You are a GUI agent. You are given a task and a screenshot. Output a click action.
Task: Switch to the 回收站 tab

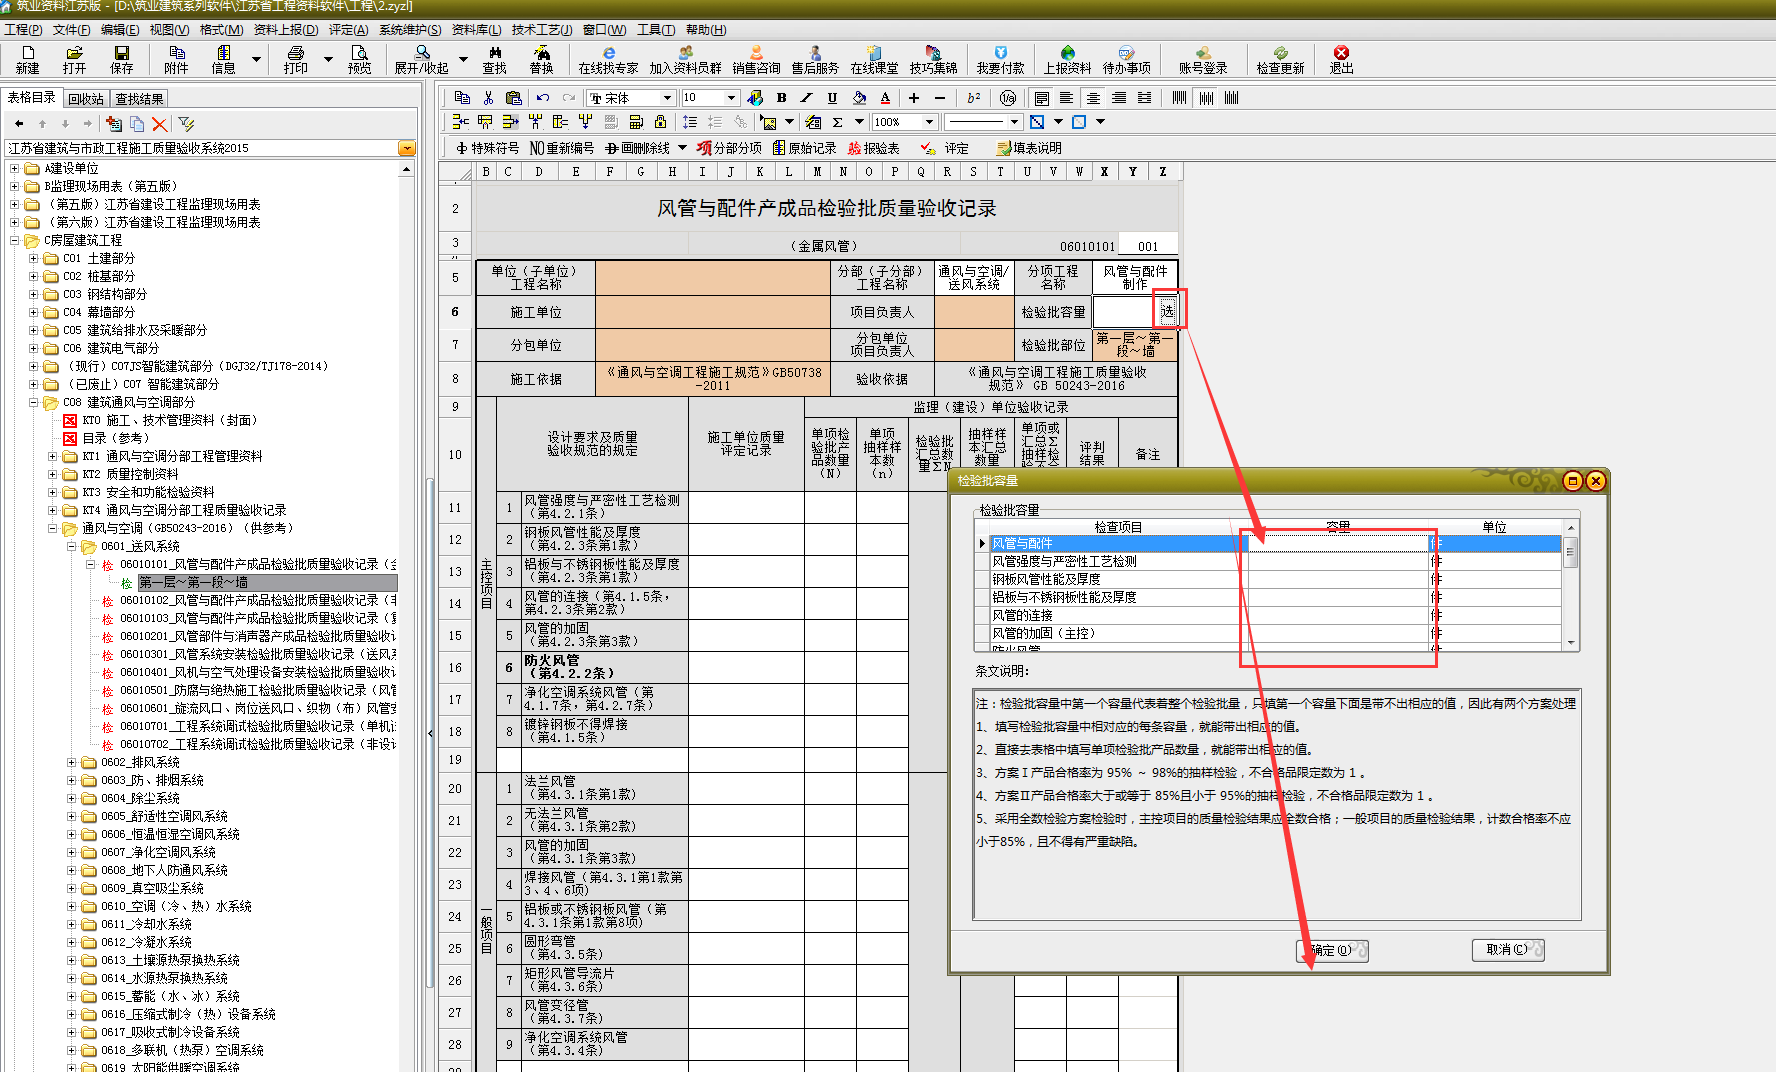tap(86, 99)
